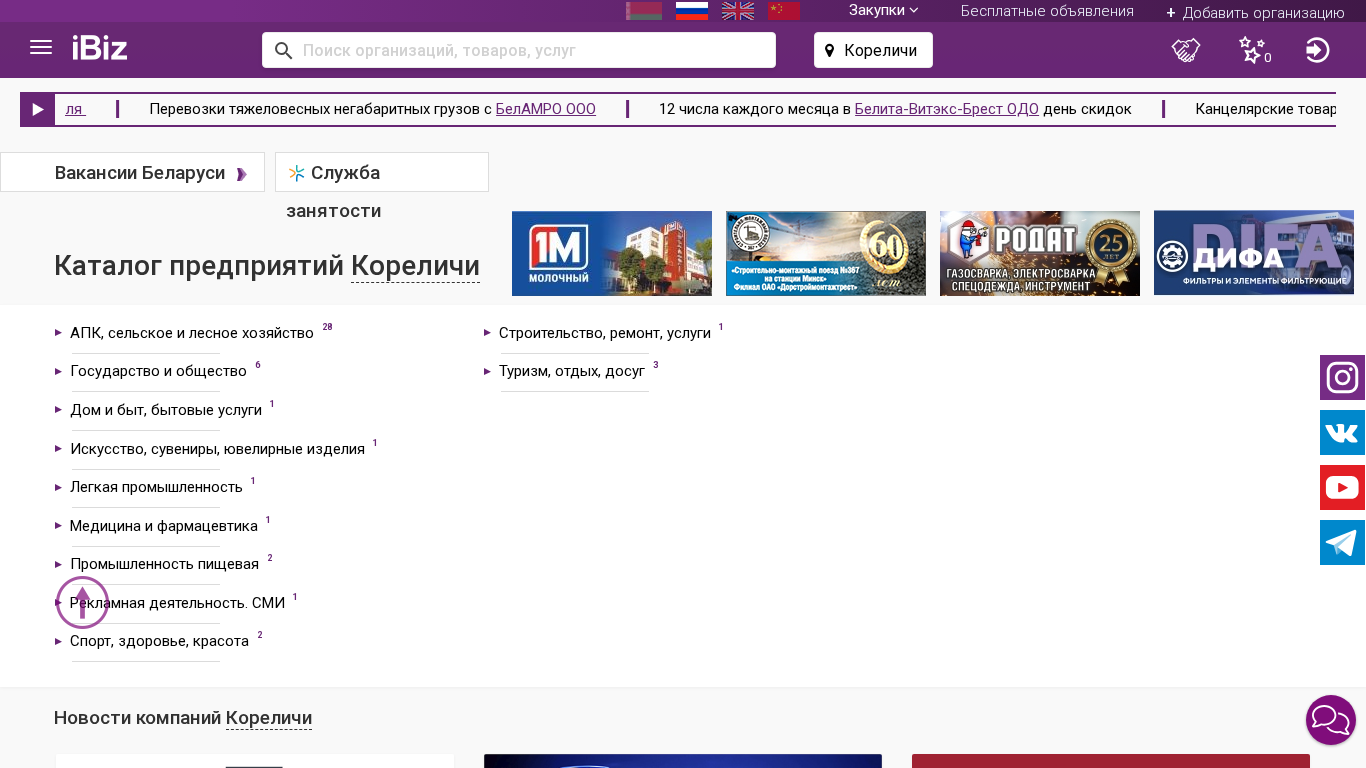Open the VK social icon
The height and width of the screenshot is (768, 1366).
(x=1342, y=433)
